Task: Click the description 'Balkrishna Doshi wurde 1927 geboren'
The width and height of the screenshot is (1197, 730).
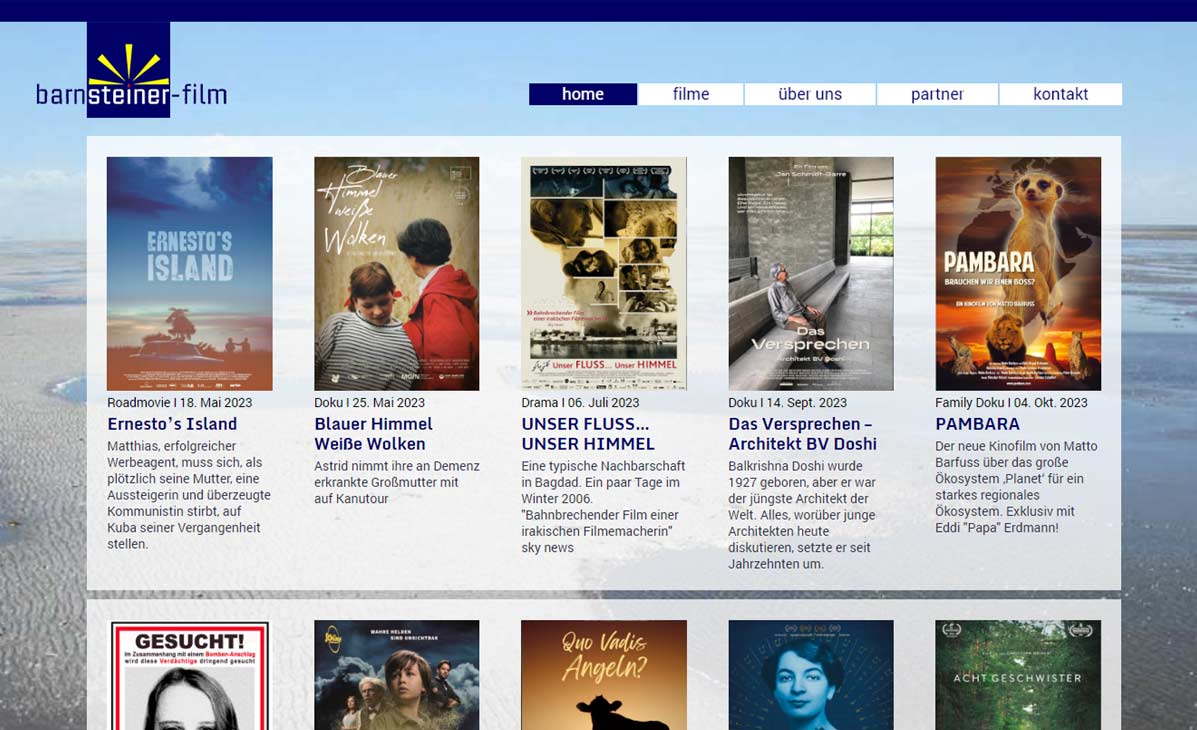Action: [802, 515]
